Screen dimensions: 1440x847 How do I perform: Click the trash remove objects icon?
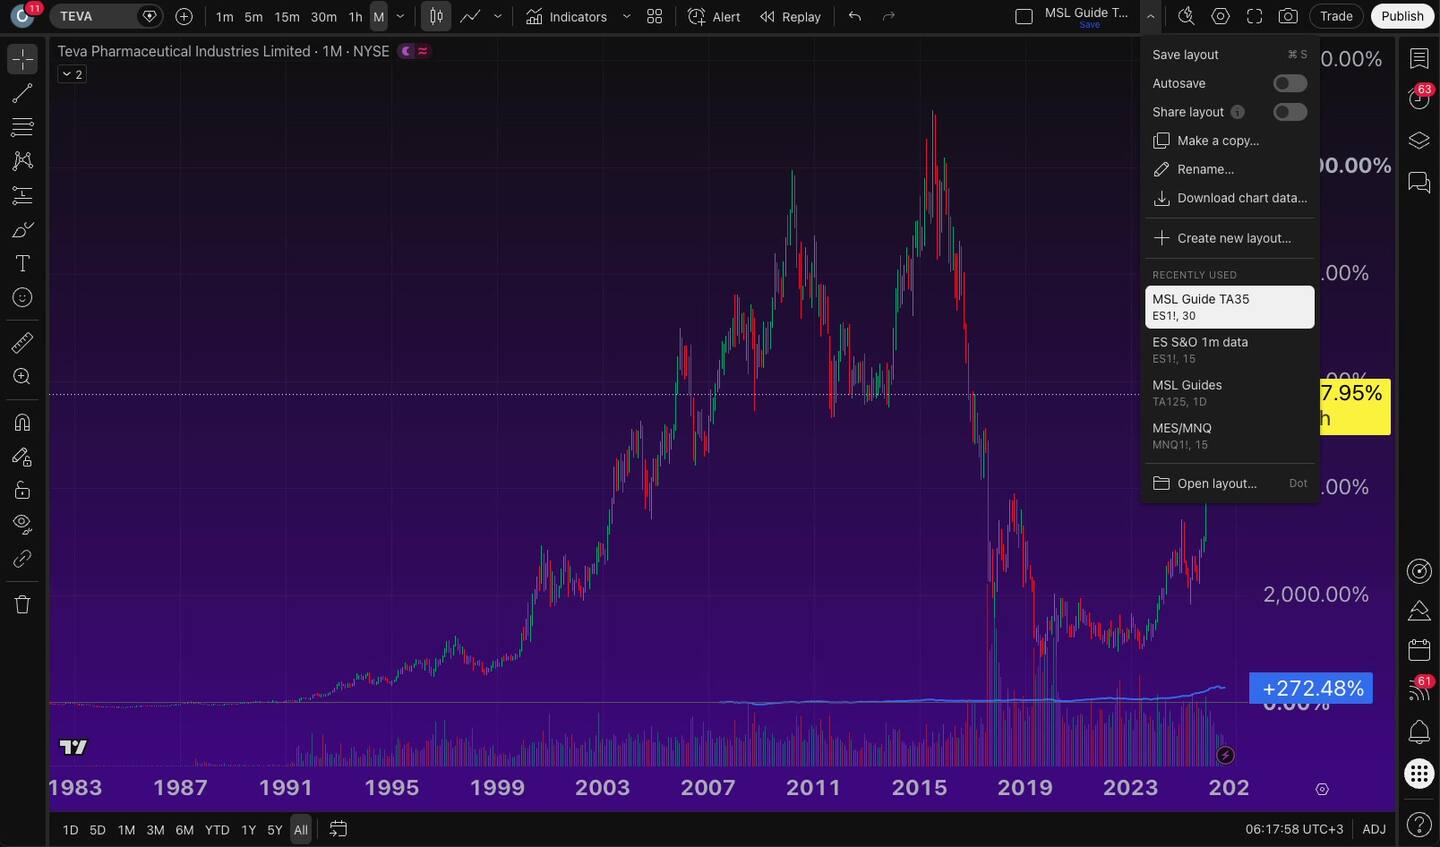tap(22, 604)
